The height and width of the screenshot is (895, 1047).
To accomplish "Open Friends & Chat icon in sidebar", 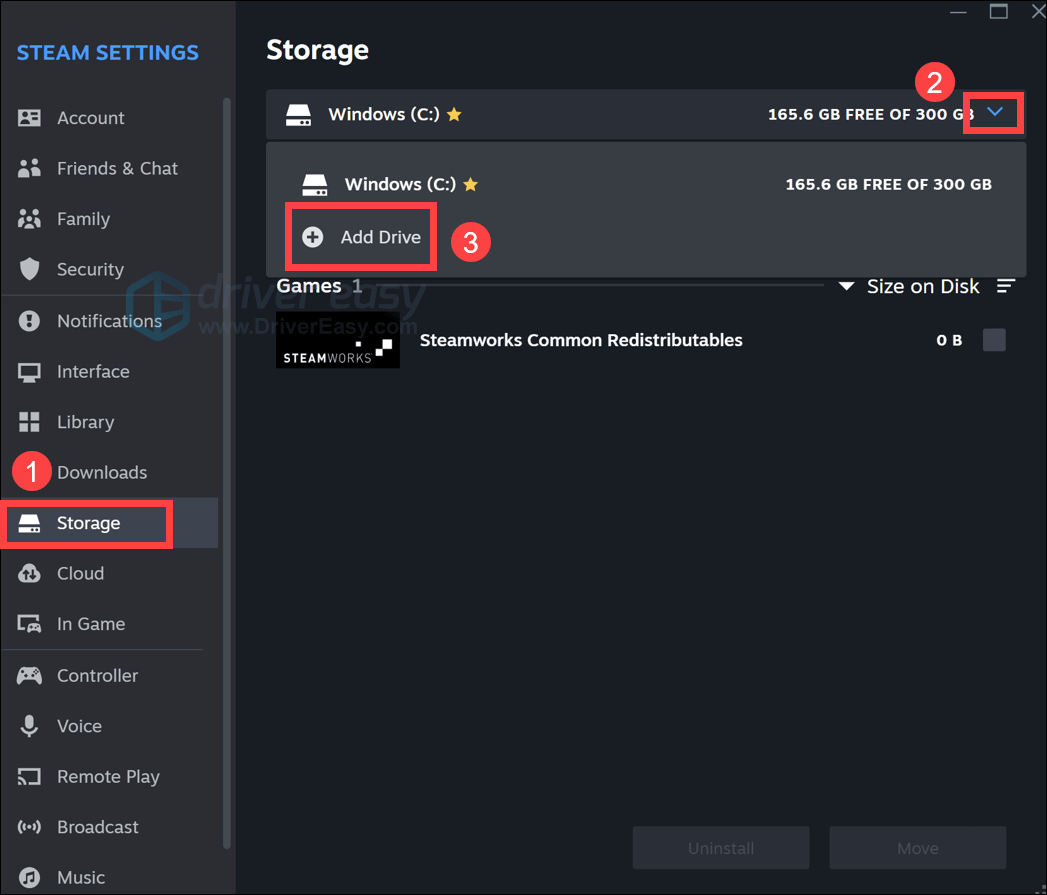I will (29, 168).
